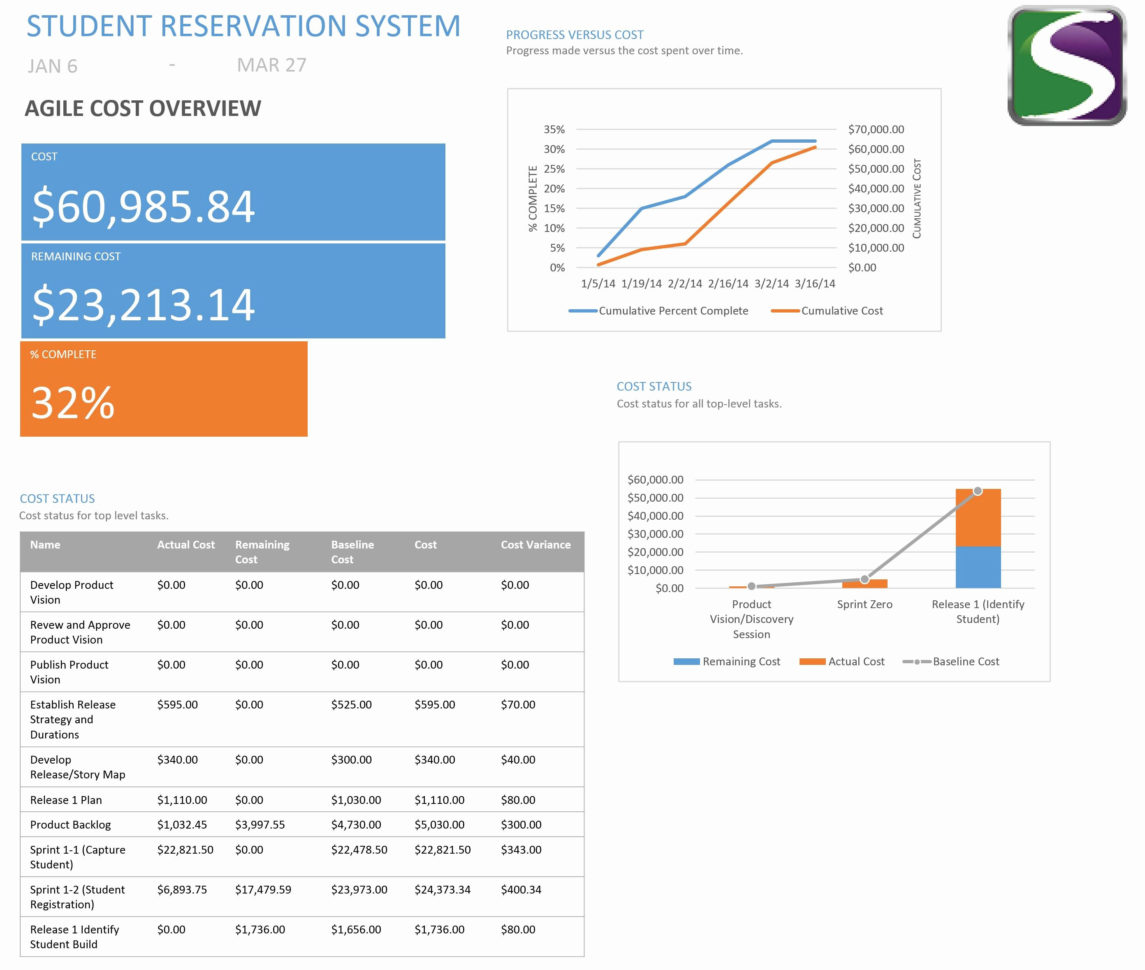1145x970 pixels.
Task: Select the $23,213.14 remaining cost card
Action: 233,291
